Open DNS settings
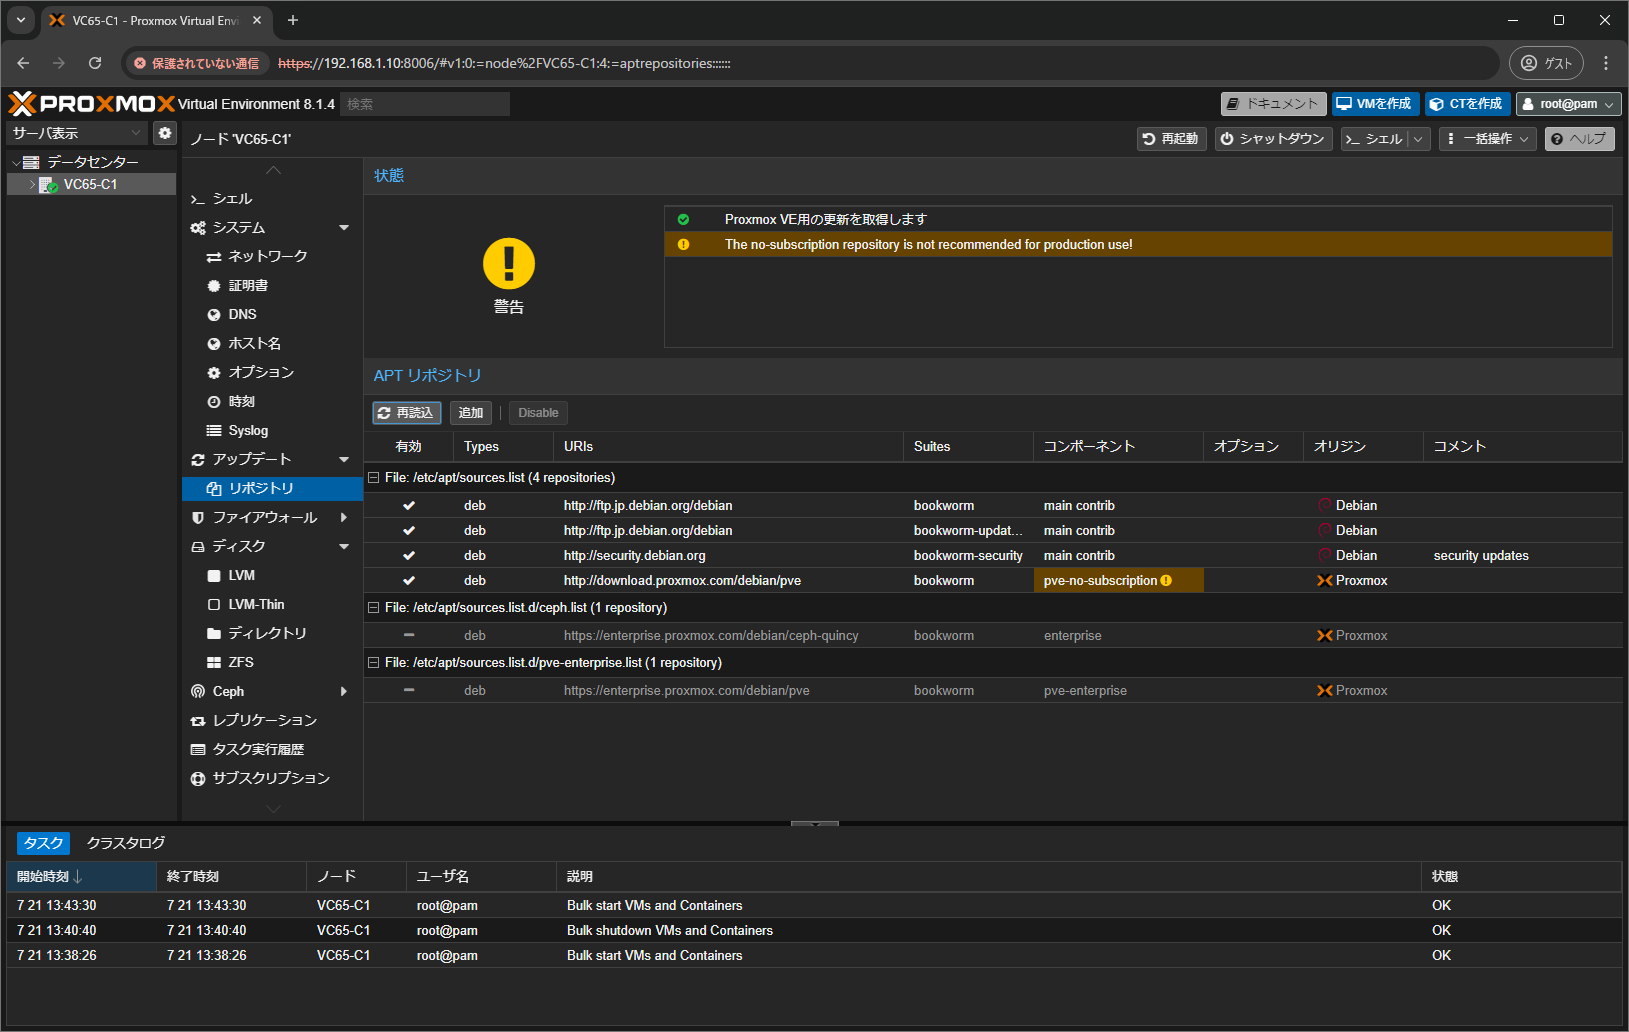The height and width of the screenshot is (1032, 1629). 242,314
